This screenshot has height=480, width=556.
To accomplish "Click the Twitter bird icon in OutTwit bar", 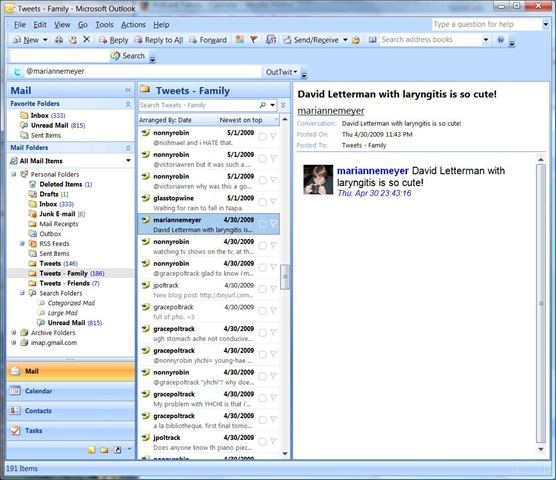I will point(17,72).
